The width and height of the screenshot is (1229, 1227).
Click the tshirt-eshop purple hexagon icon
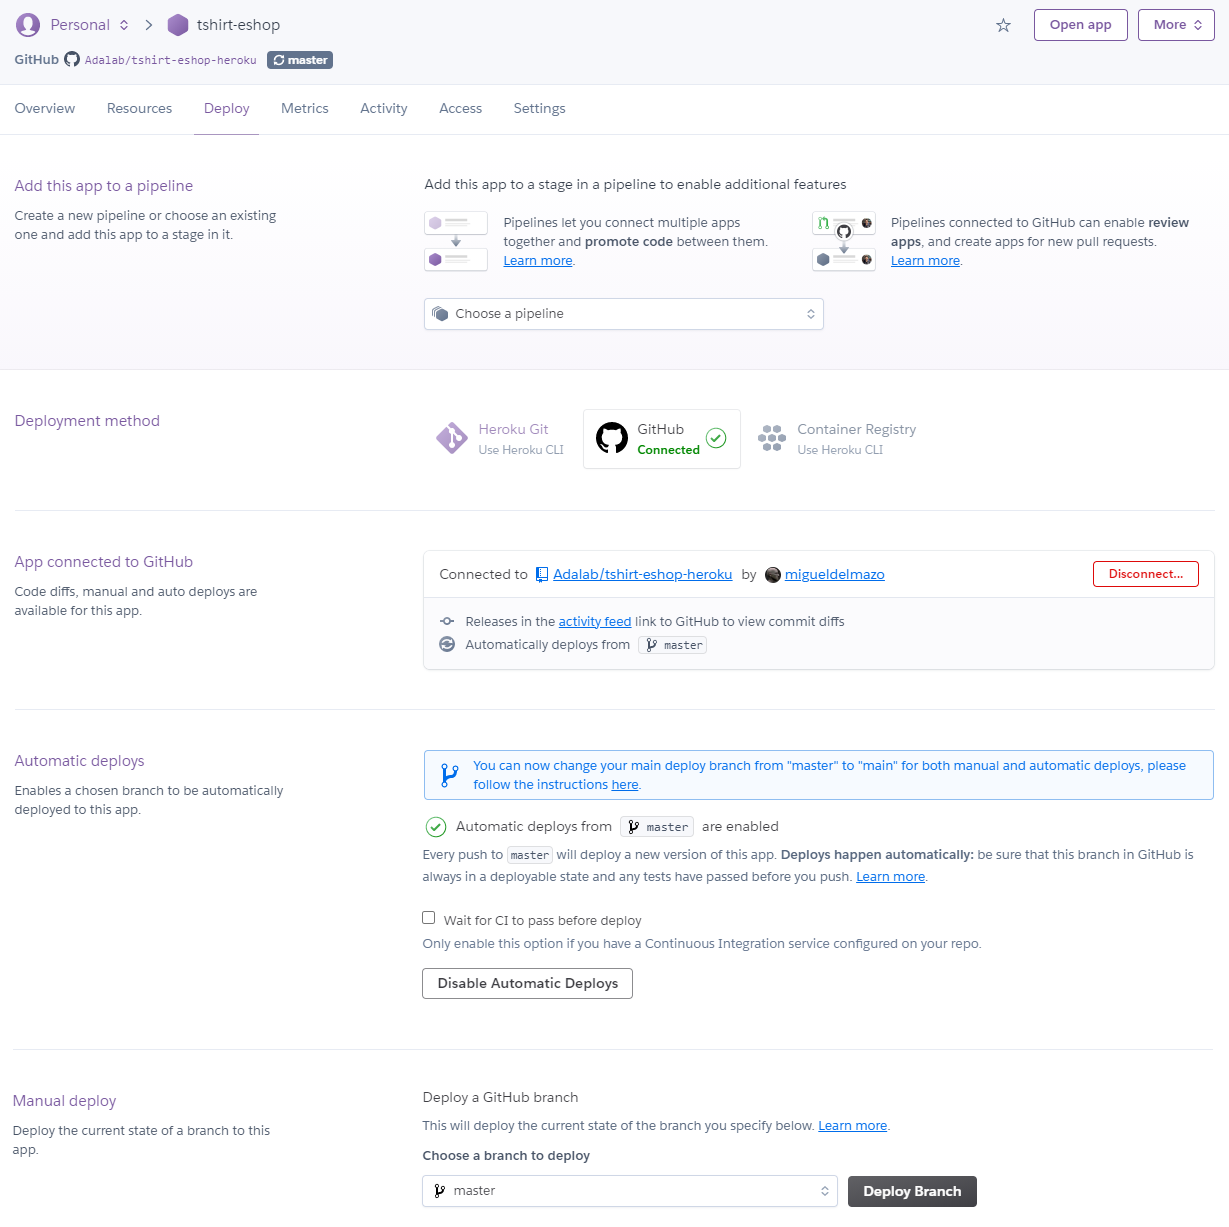(178, 25)
